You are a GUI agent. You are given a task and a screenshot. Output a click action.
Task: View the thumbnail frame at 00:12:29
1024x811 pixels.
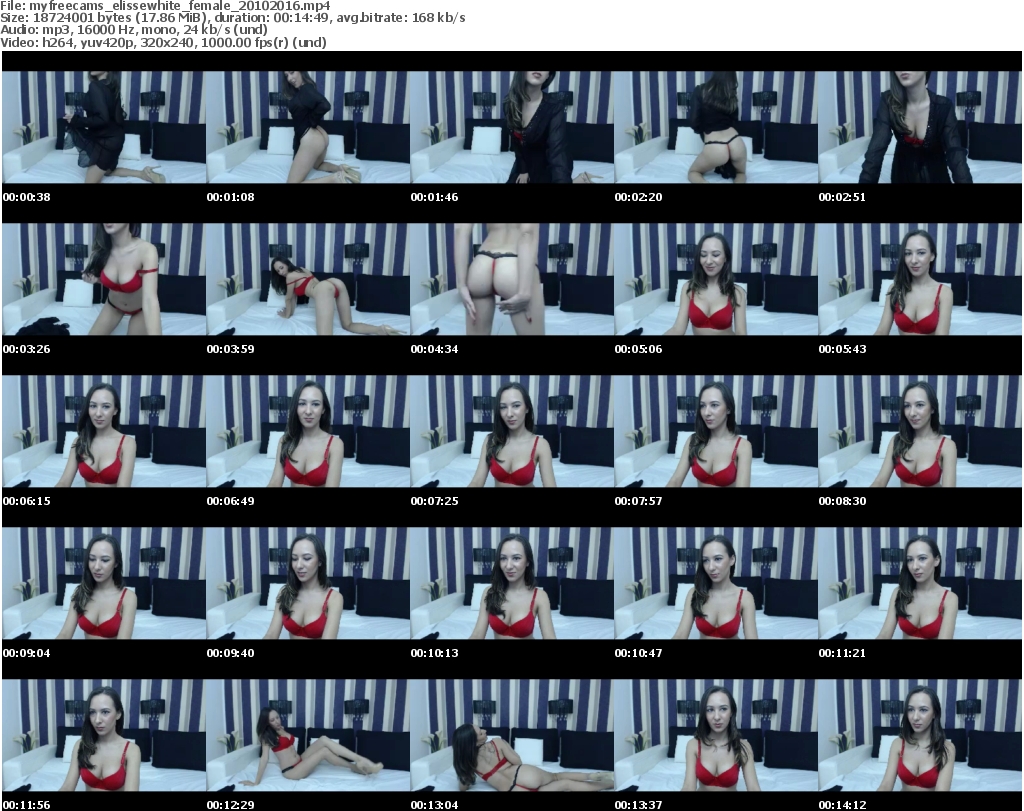[x=308, y=736]
